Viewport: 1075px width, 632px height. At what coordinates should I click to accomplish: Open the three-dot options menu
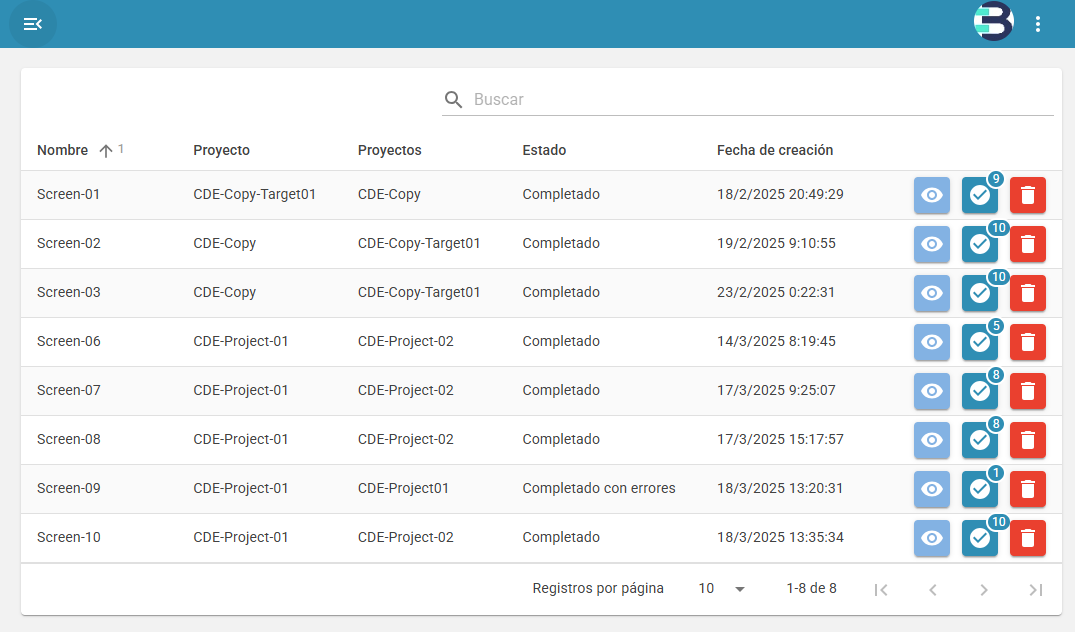point(1038,24)
